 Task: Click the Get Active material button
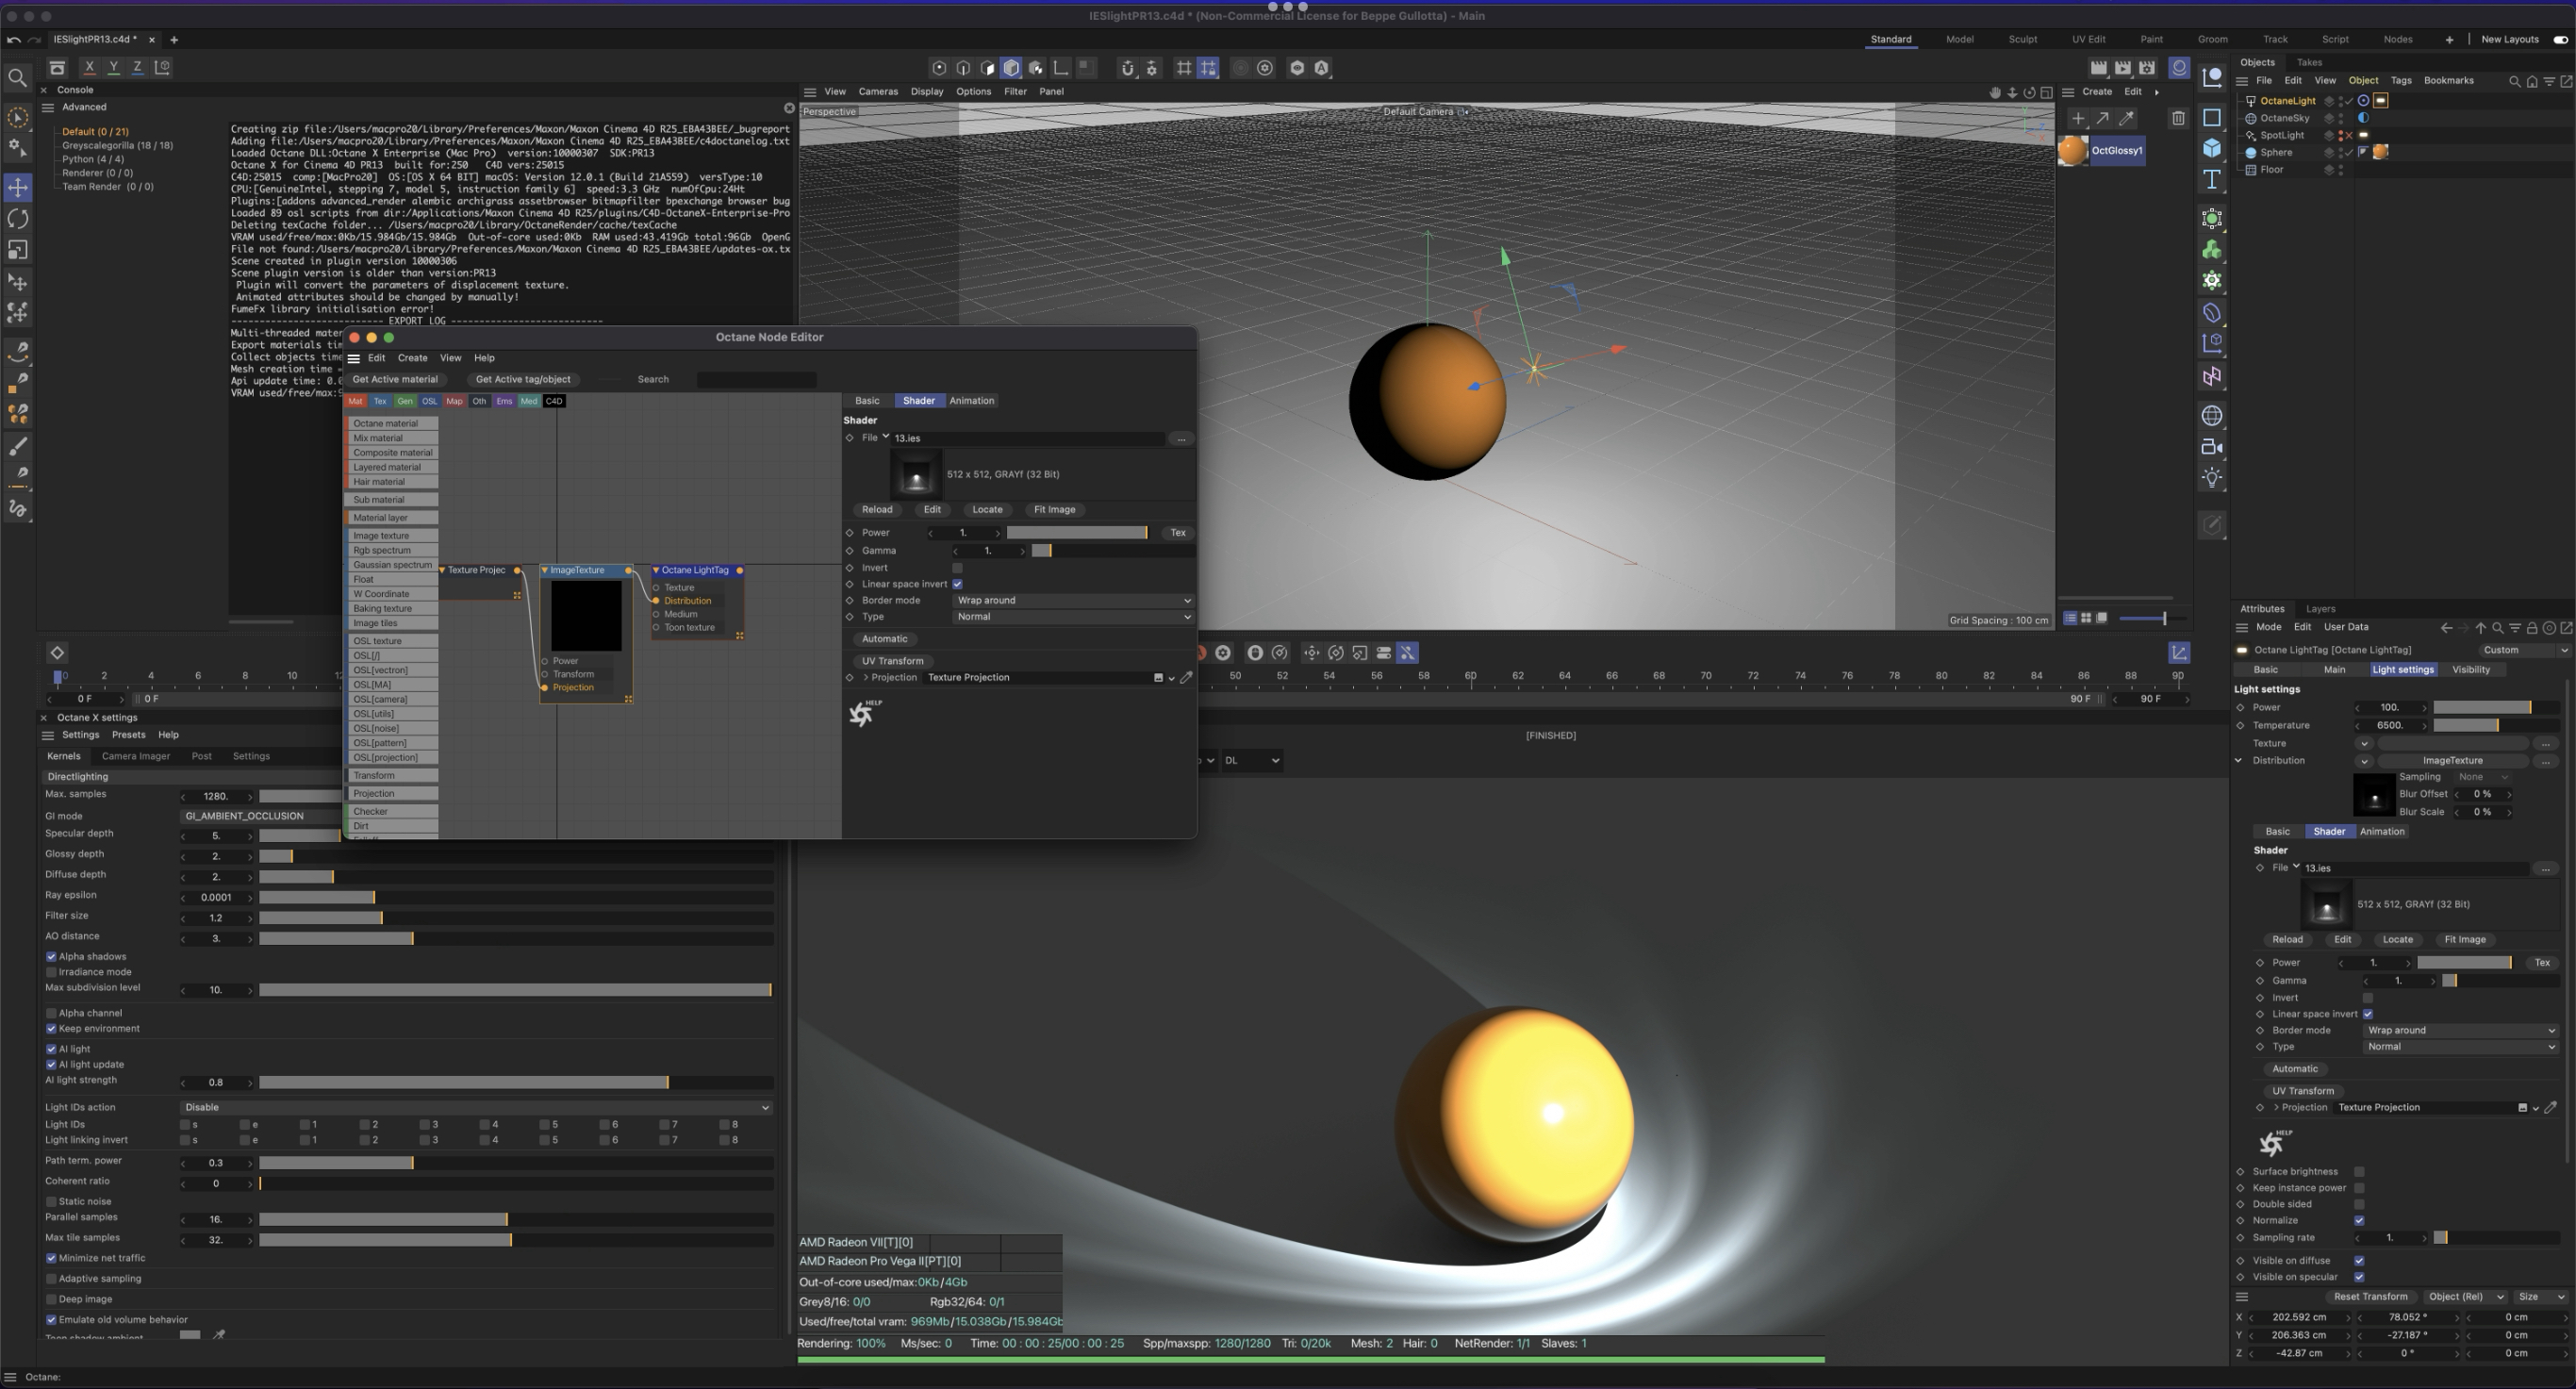click(395, 379)
